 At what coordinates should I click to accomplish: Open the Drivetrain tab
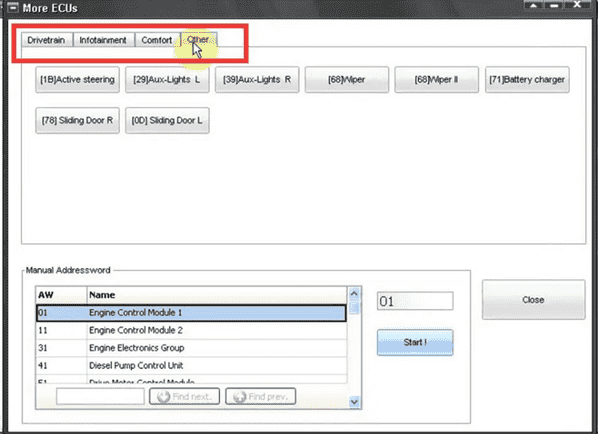click(x=47, y=40)
